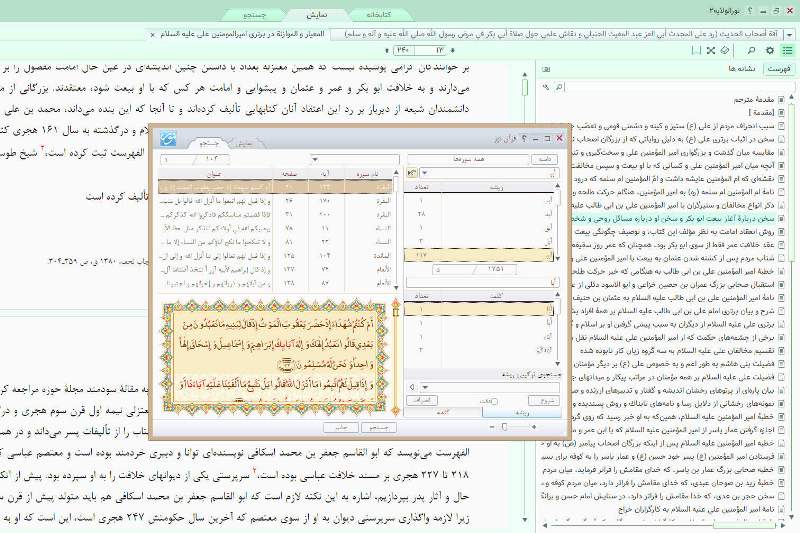The width and height of the screenshot is (800, 533).
Task: Click the index panel horizontal scrollbar
Action: point(663,524)
